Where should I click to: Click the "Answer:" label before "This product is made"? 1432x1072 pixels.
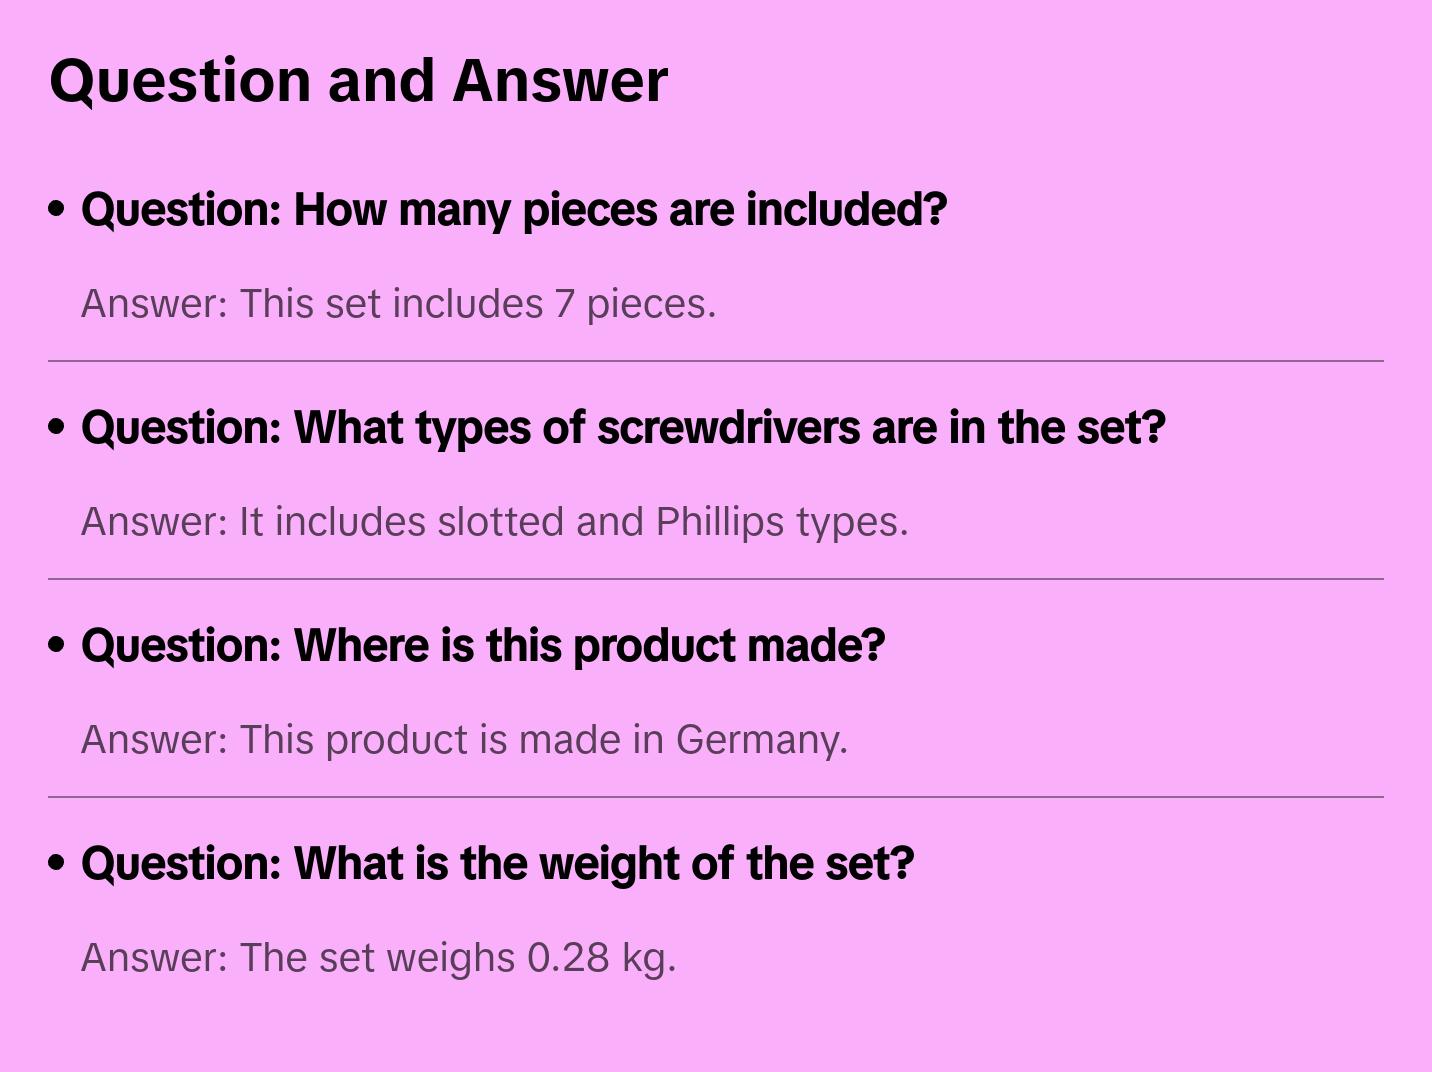pyautogui.click(x=155, y=740)
